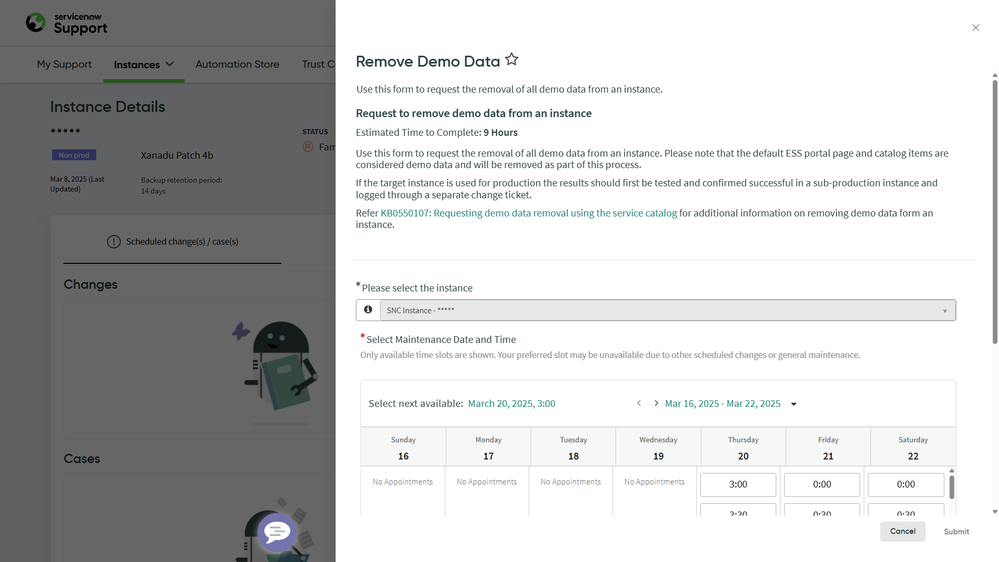Click Scheduled change(s) / case(s) tab
Viewport: 999px width, 562px height.
172,241
